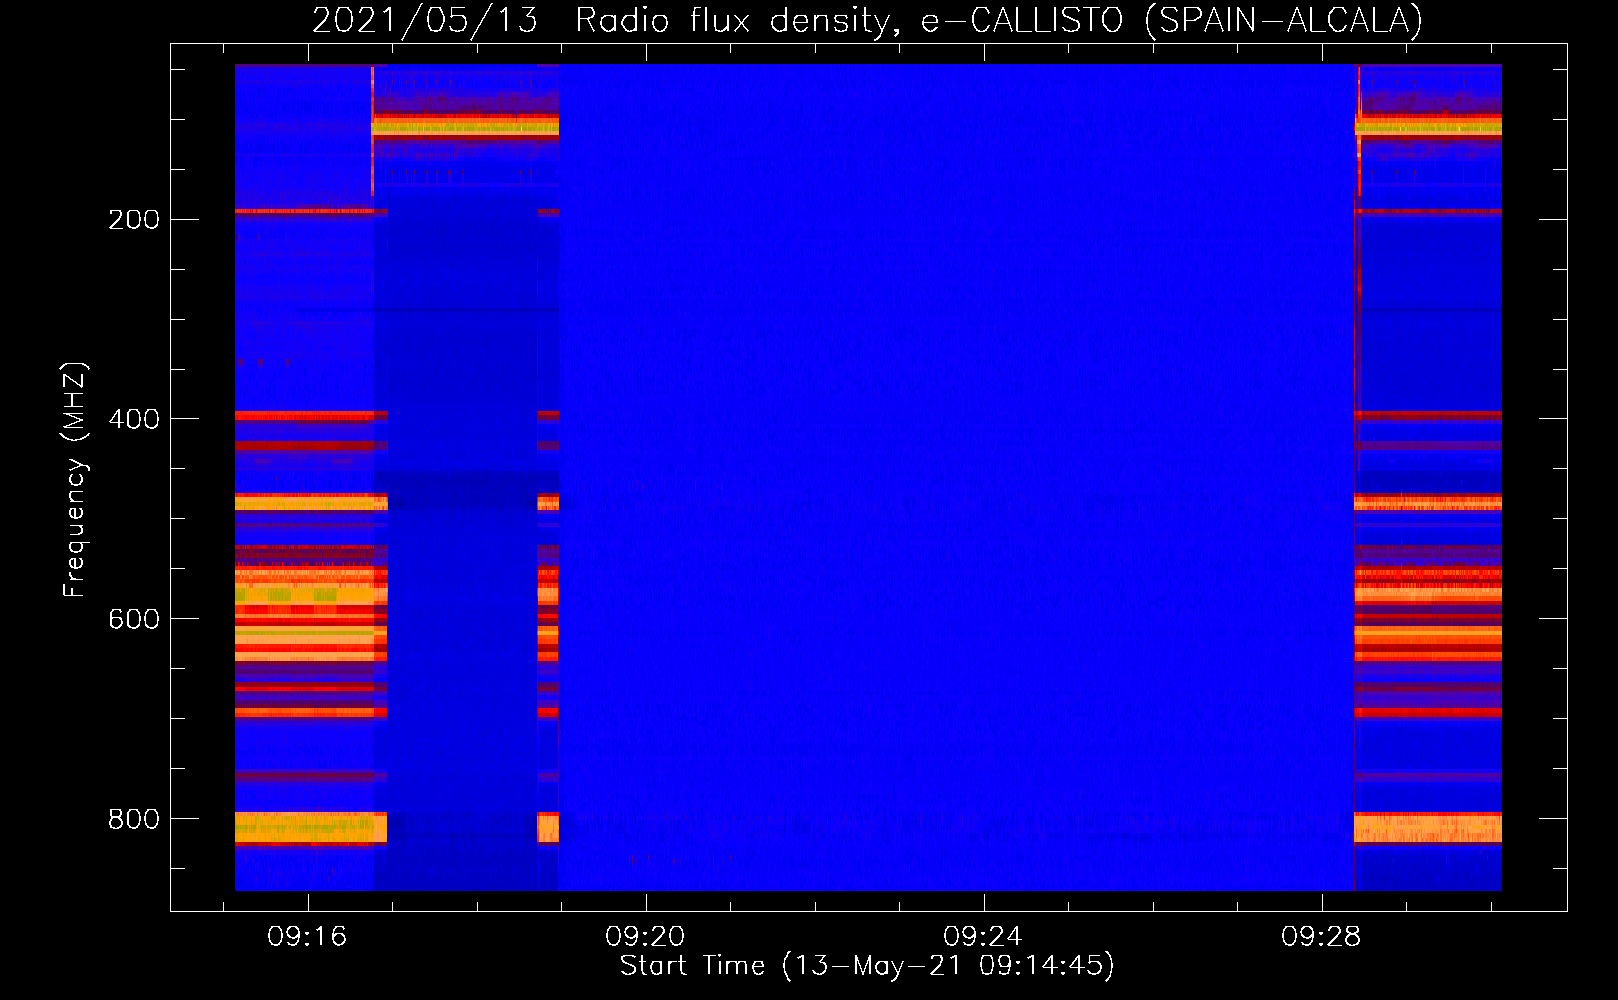1618x1000 pixels.
Task: Click the 09:24 time tick label
Action: tap(983, 936)
